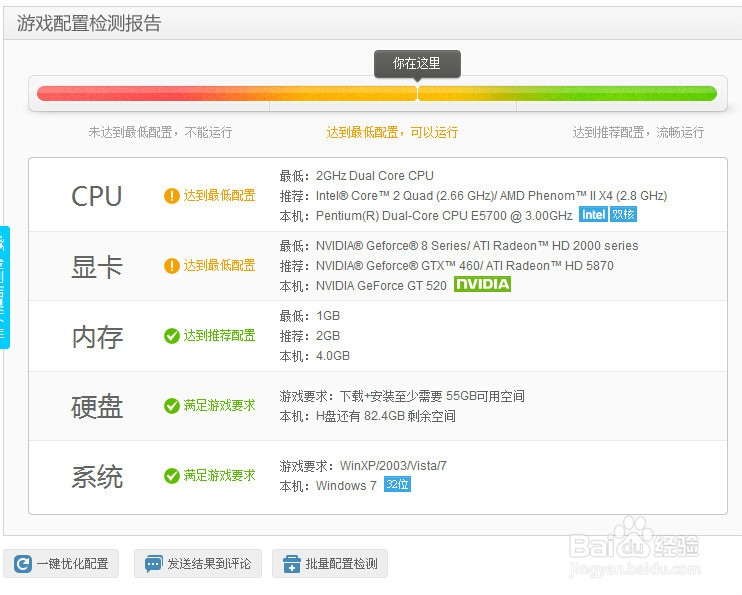Click 满足游戏要求 status in 硬盘 row
This screenshot has height=595, width=742.
[220, 406]
